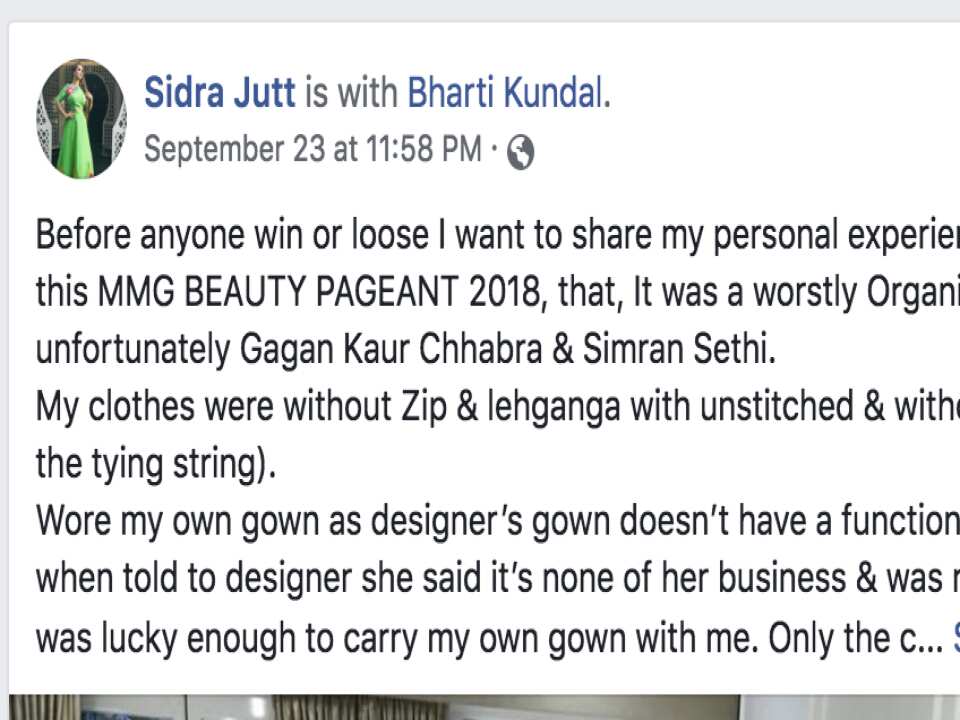Visit Bharti Kundal's tagged profile

tap(506, 92)
